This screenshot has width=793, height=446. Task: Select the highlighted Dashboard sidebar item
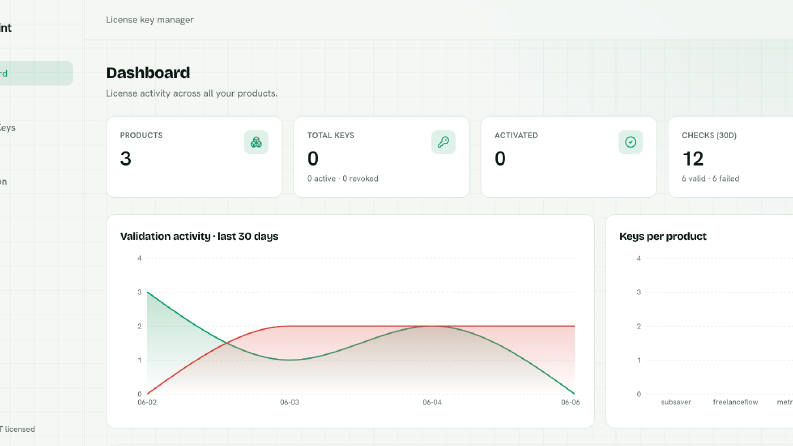pyautogui.click(x=35, y=73)
